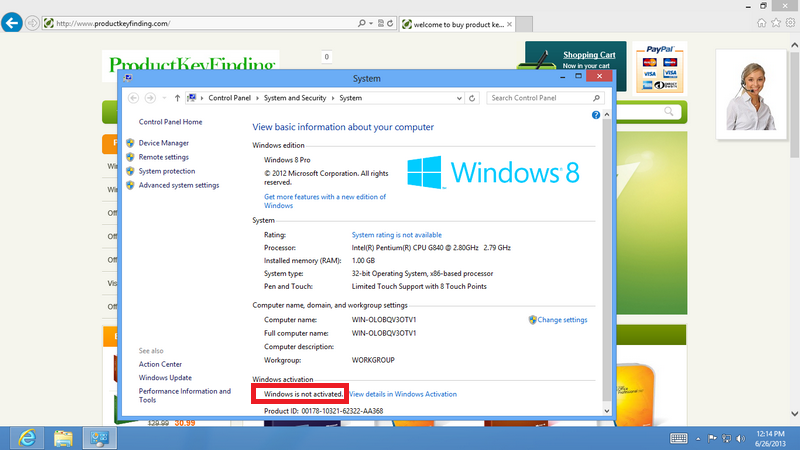Select the System and Security breadcrumb
Viewport: 800px width, 450px height.
[x=294, y=98]
